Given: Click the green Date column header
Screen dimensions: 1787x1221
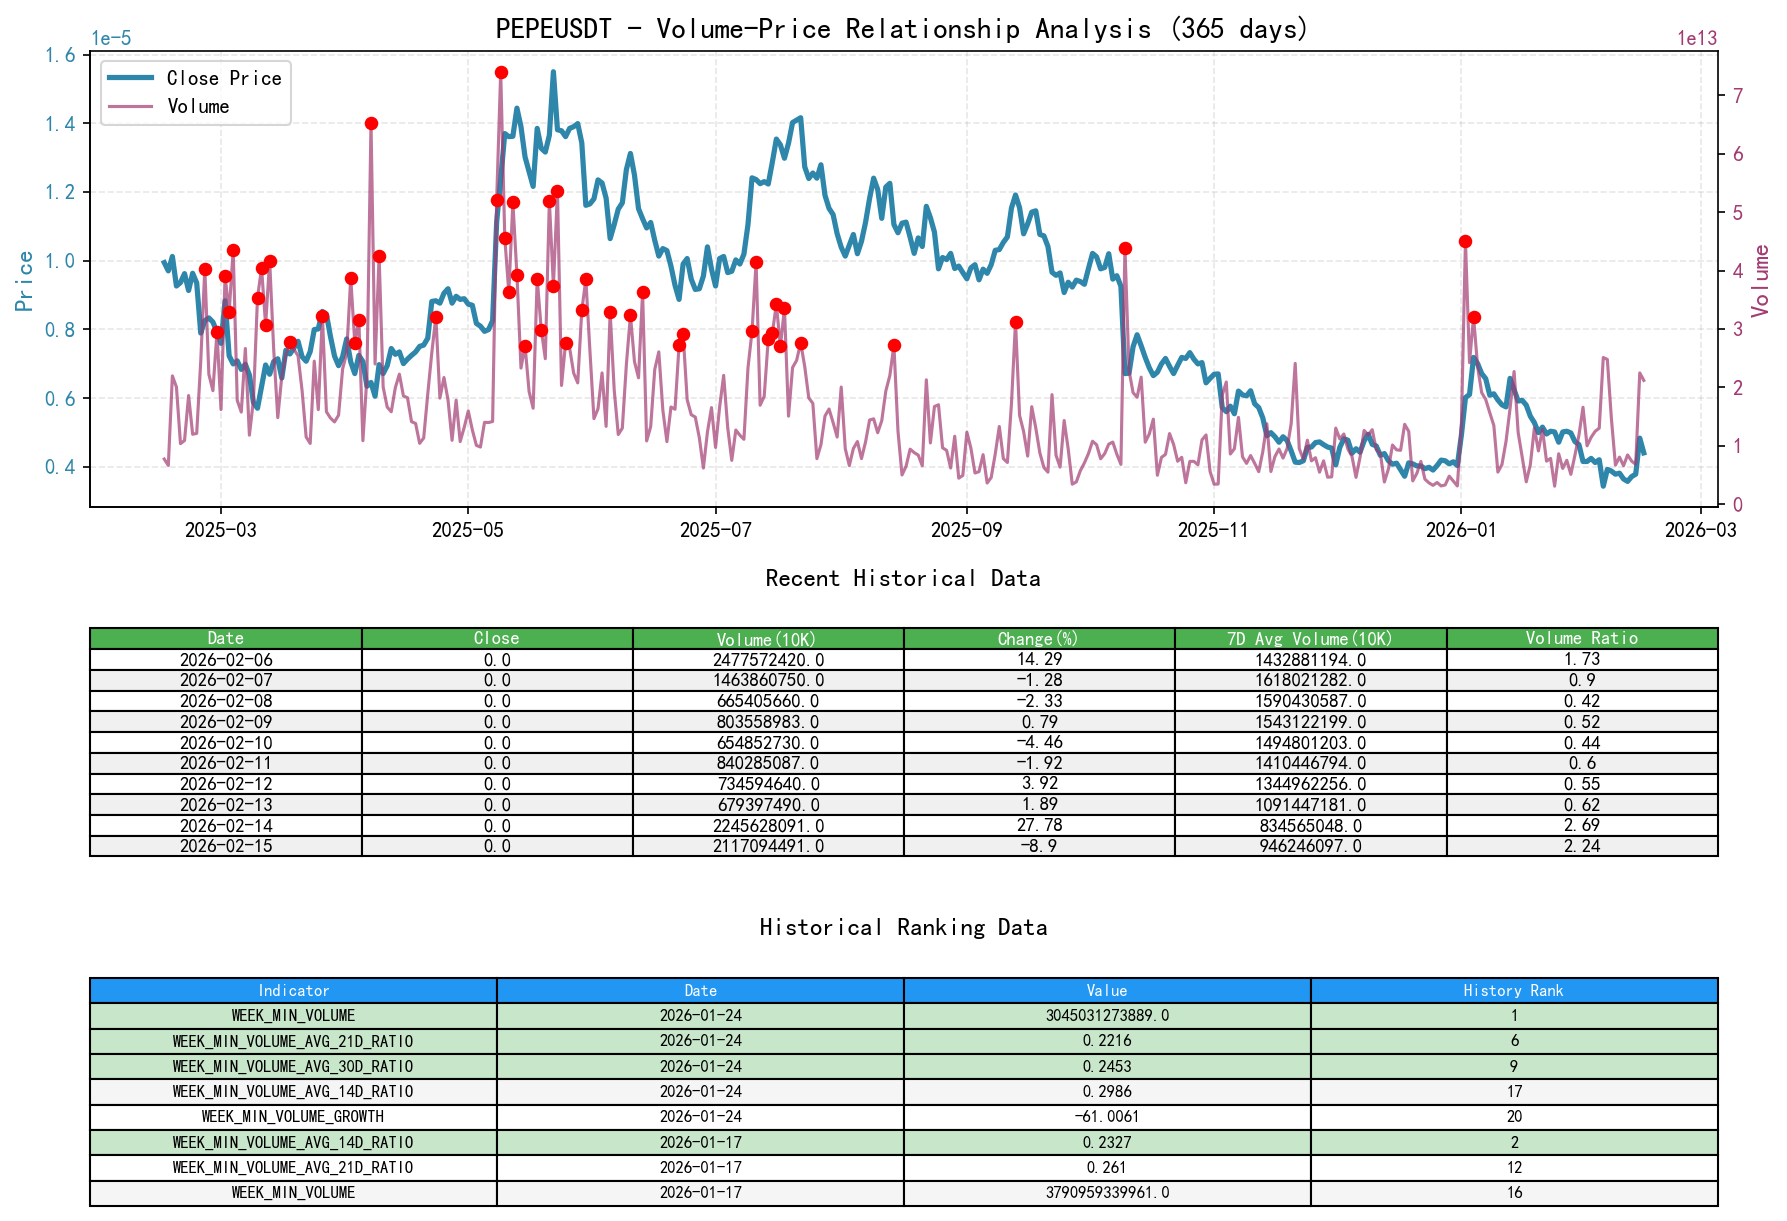Looking at the screenshot, I should click(226, 637).
